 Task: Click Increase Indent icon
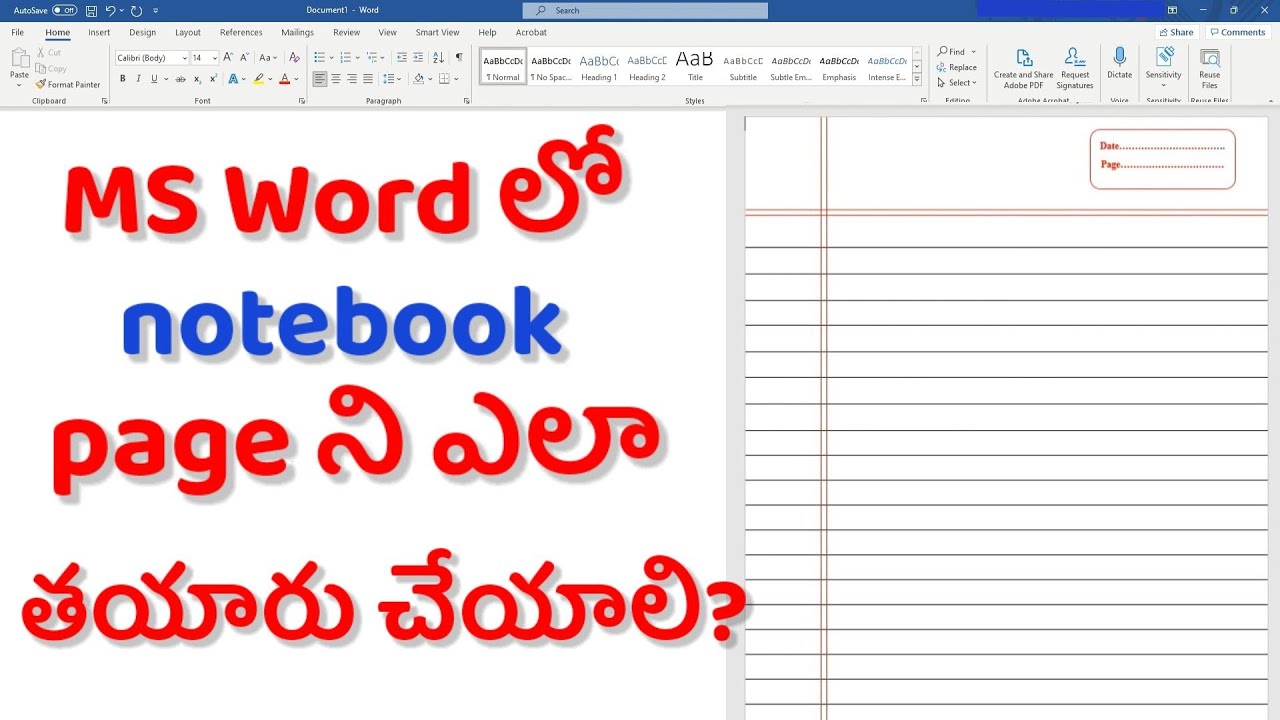click(x=416, y=58)
